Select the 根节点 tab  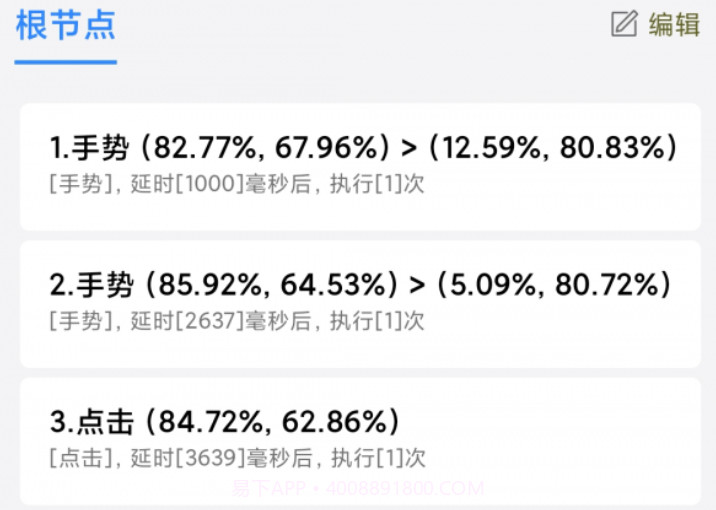tap(65, 26)
